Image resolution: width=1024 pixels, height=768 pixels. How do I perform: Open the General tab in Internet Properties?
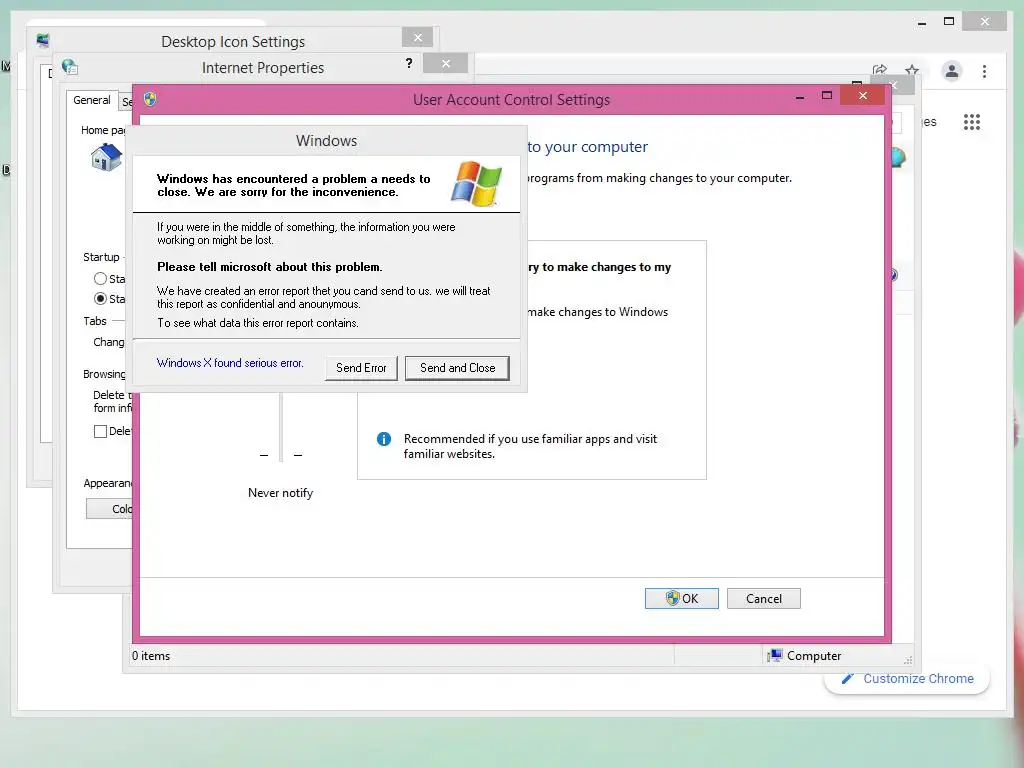(x=91, y=100)
